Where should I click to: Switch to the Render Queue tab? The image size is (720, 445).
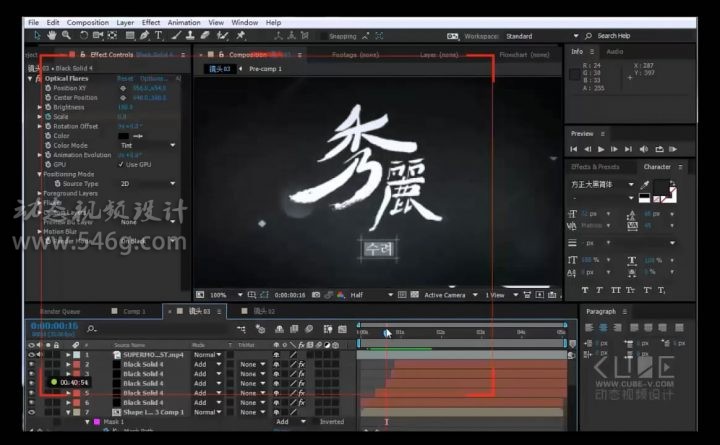pos(59,311)
